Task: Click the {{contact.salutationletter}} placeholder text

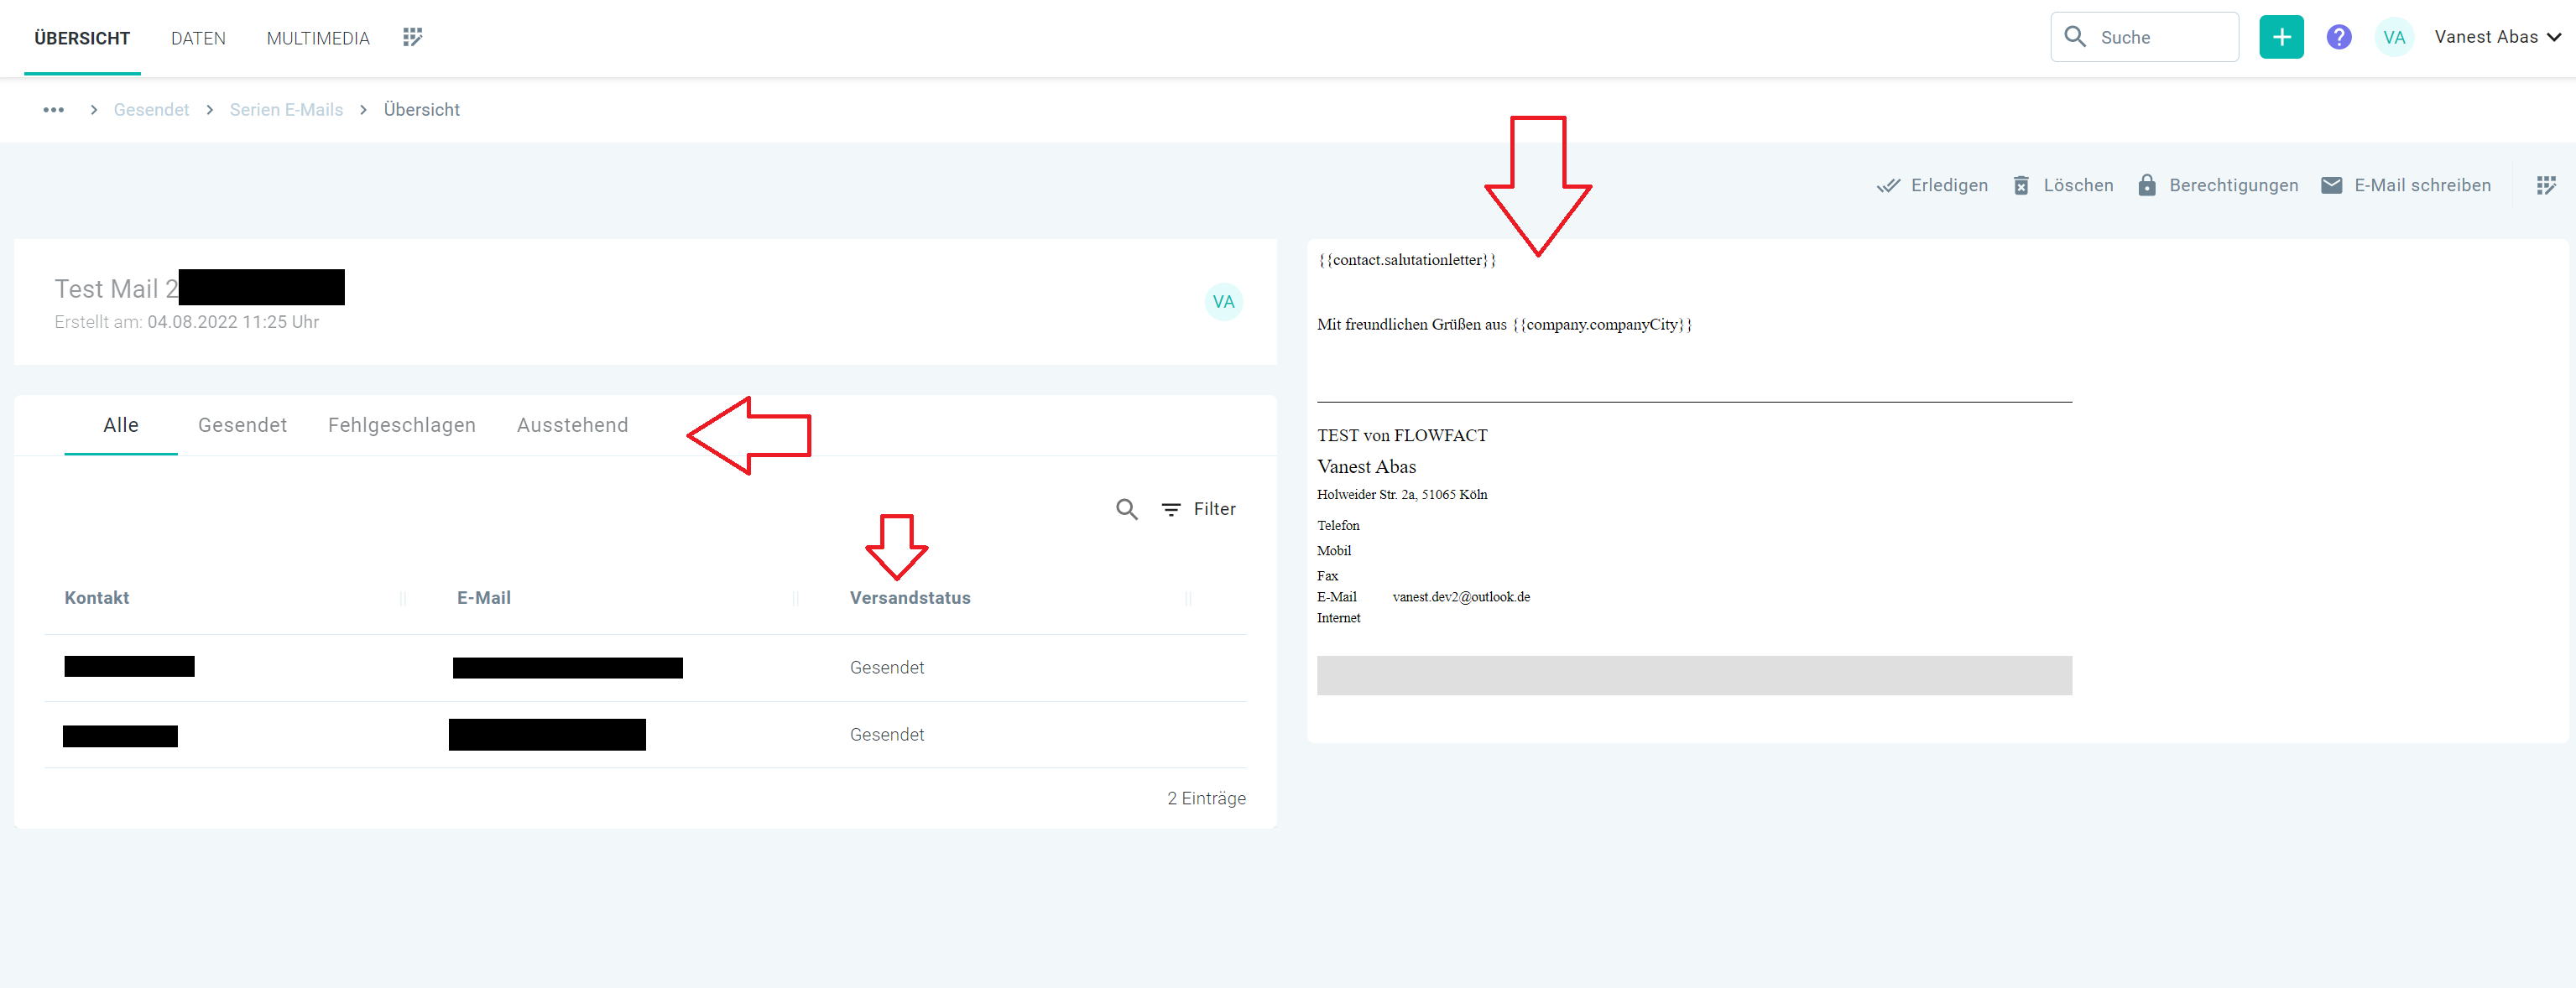Action: pyautogui.click(x=1407, y=260)
